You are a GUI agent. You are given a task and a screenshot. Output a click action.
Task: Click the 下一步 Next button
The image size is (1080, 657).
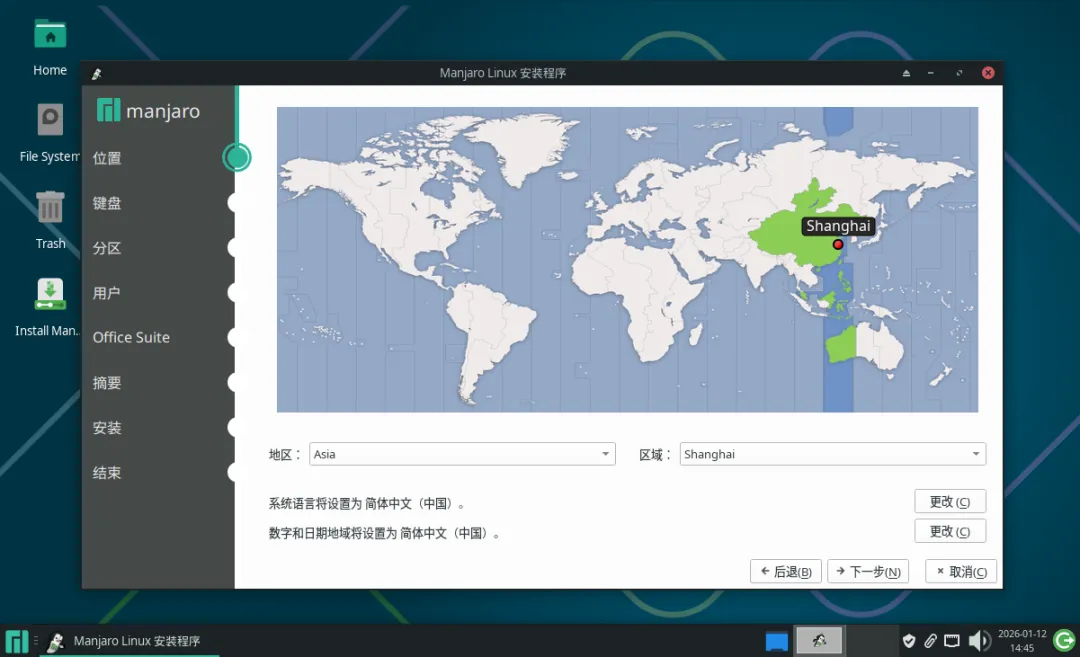[x=867, y=570]
